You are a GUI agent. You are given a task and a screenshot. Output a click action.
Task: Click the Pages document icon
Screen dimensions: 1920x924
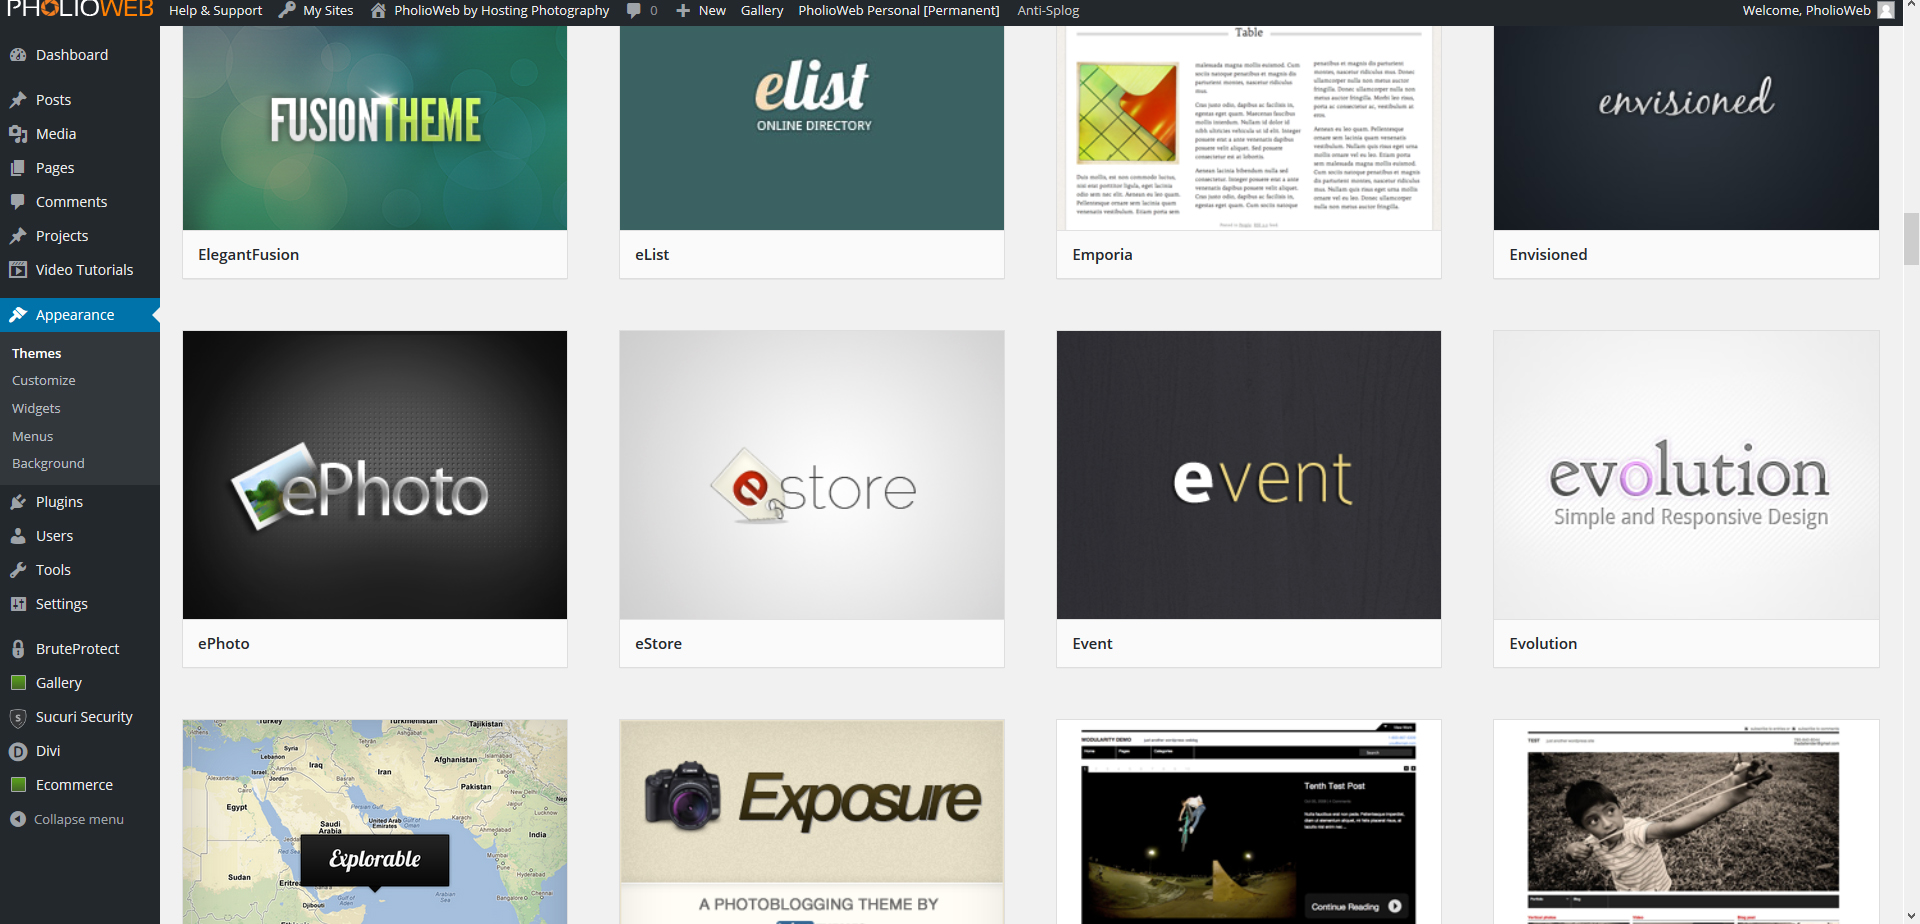[18, 168]
